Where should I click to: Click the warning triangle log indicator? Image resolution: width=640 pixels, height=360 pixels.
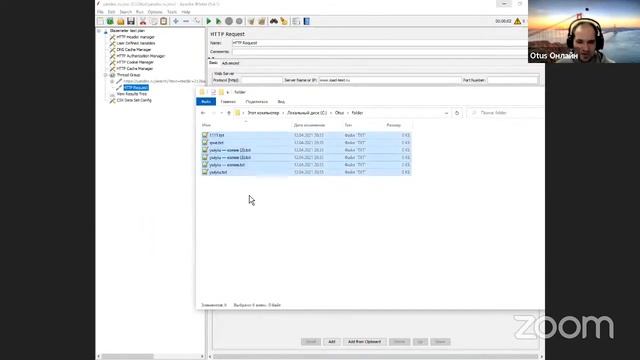518,21
